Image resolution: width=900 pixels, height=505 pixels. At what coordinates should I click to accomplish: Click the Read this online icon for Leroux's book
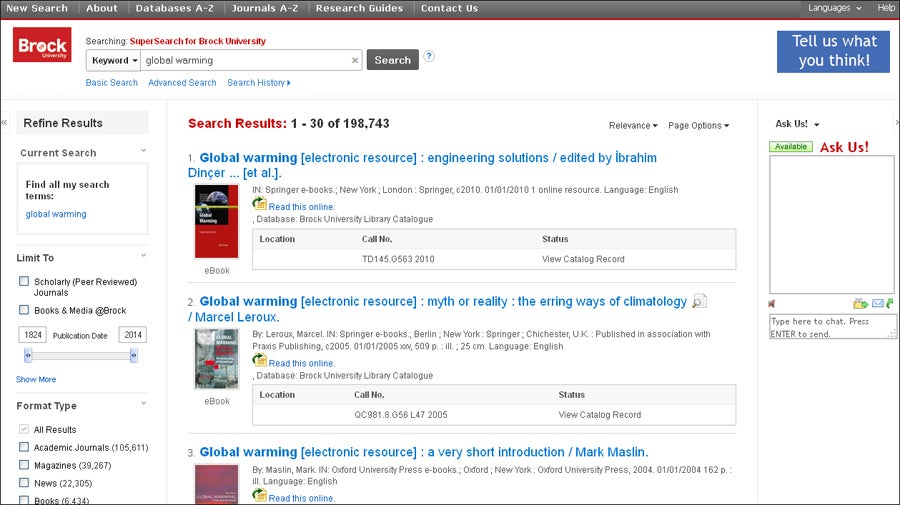click(259, 360)
